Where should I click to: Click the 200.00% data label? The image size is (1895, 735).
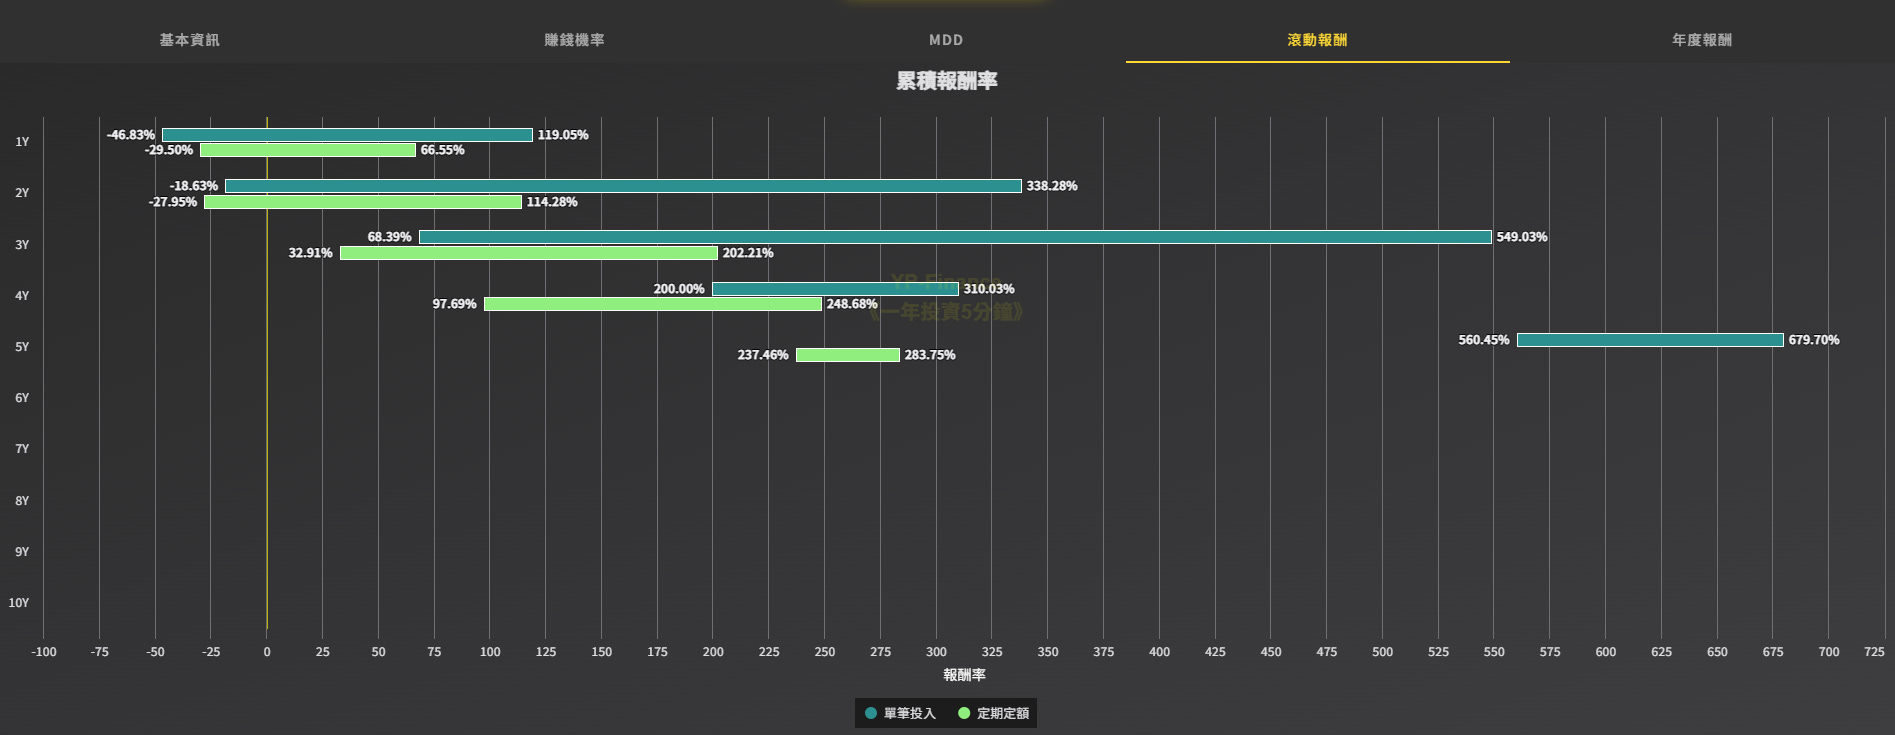pos(679,289)
